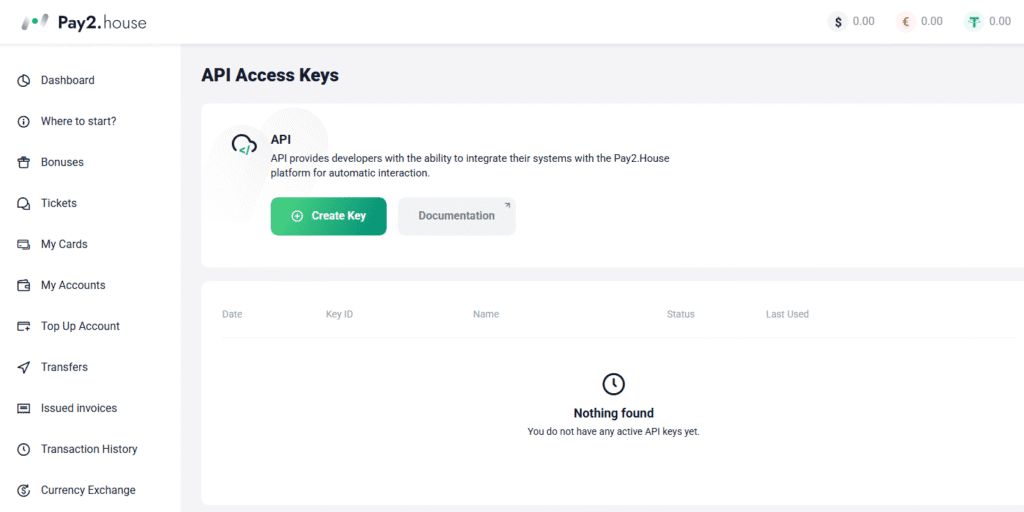Open the Top Up Account page
This screenshot has width=1024, height=512.
[80, 327]
